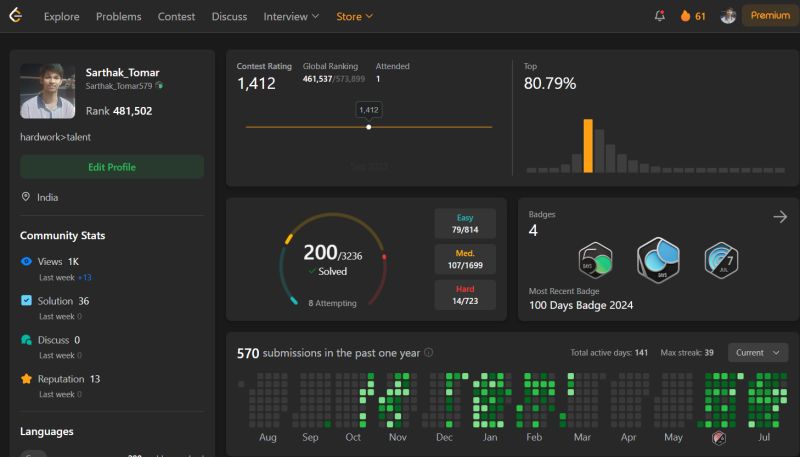Click the July daily challenge badge icon
The image size is (800, 457).
pyautogui.click(x=721, y=260)
